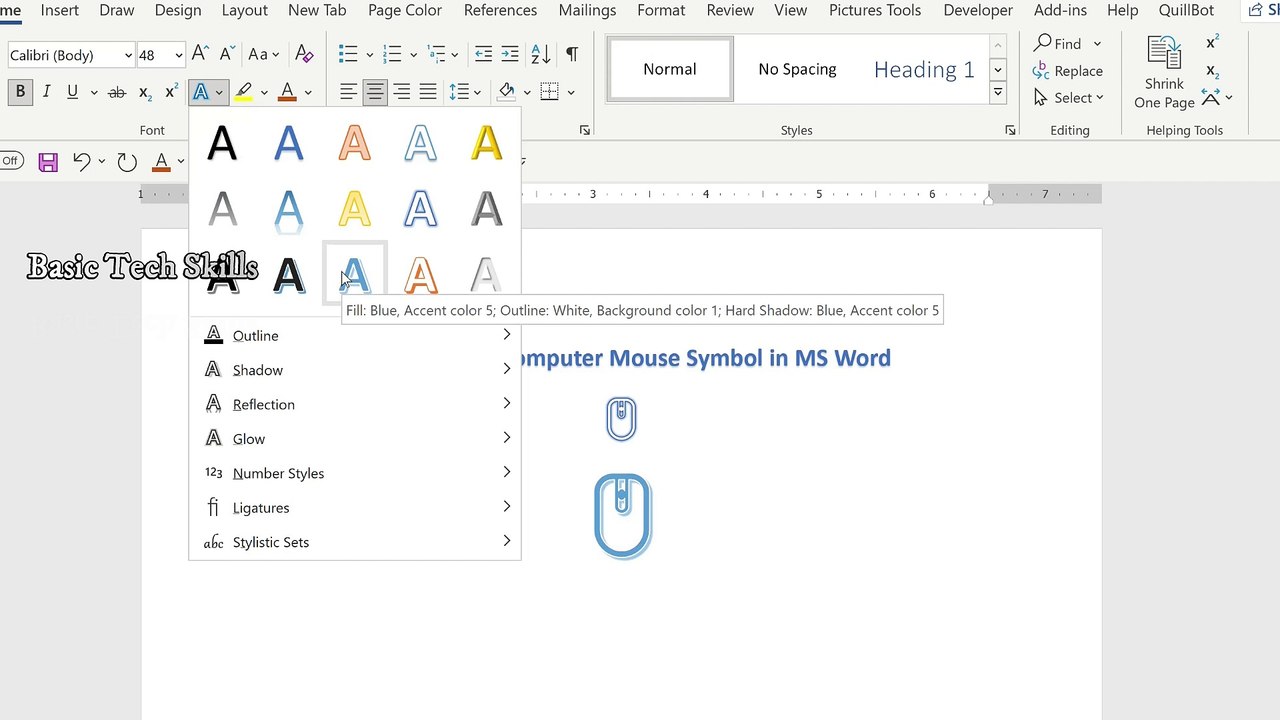Click the Replace button
The height and width of the screenshot is (720, 1280).
(1068, 71)
